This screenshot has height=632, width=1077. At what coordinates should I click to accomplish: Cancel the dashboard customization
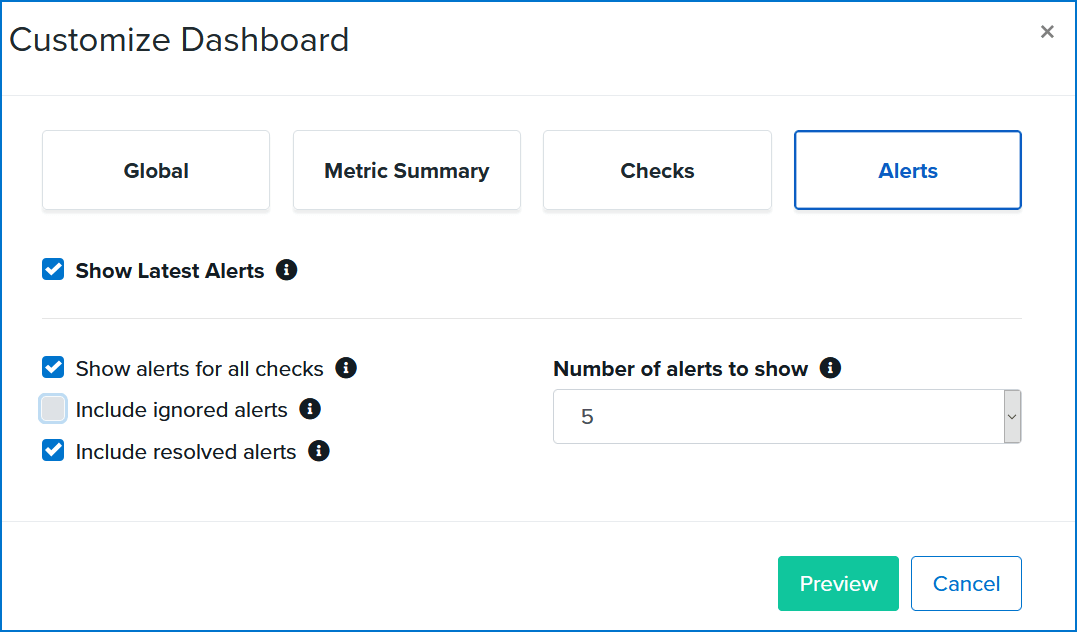966,583
